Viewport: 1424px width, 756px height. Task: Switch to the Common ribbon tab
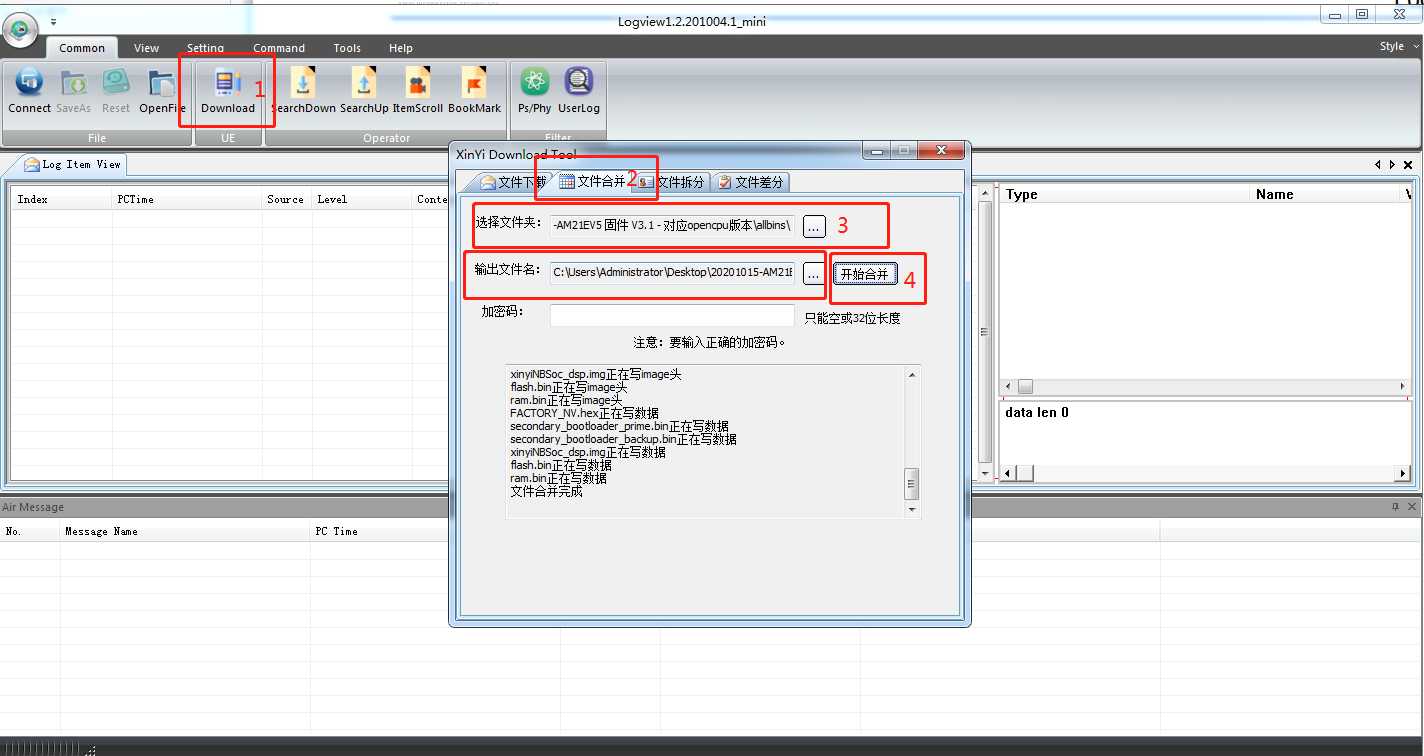(x=82, y=48)
